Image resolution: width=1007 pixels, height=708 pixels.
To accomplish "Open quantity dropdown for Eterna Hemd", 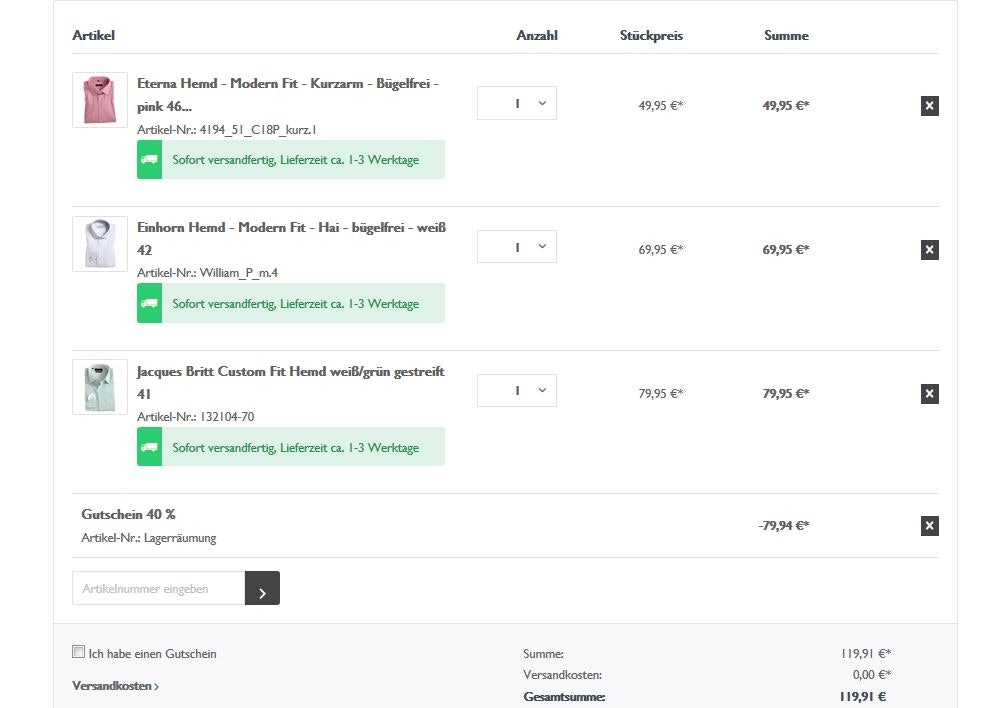I will pos(517,103).
